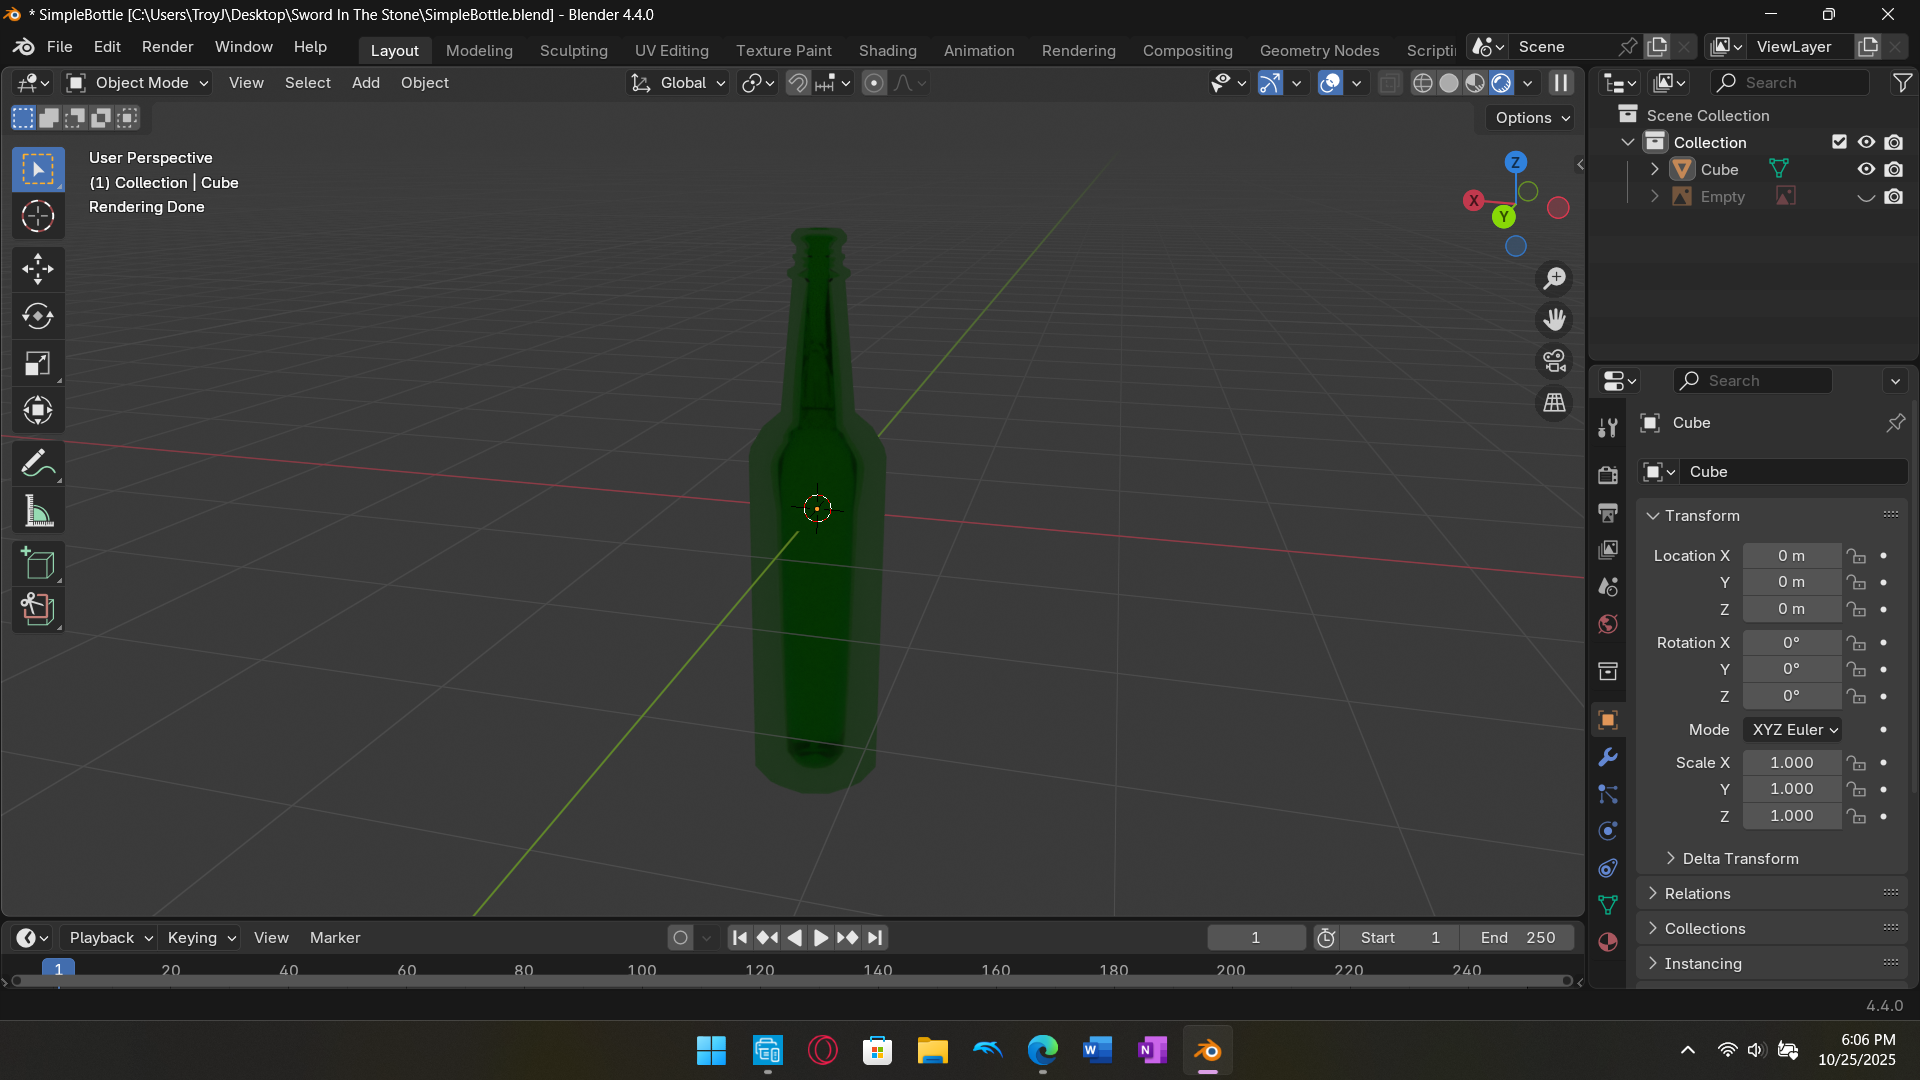The image size is (1920, 1080).
Task: Select the Select Box tool
Action: 38,169
